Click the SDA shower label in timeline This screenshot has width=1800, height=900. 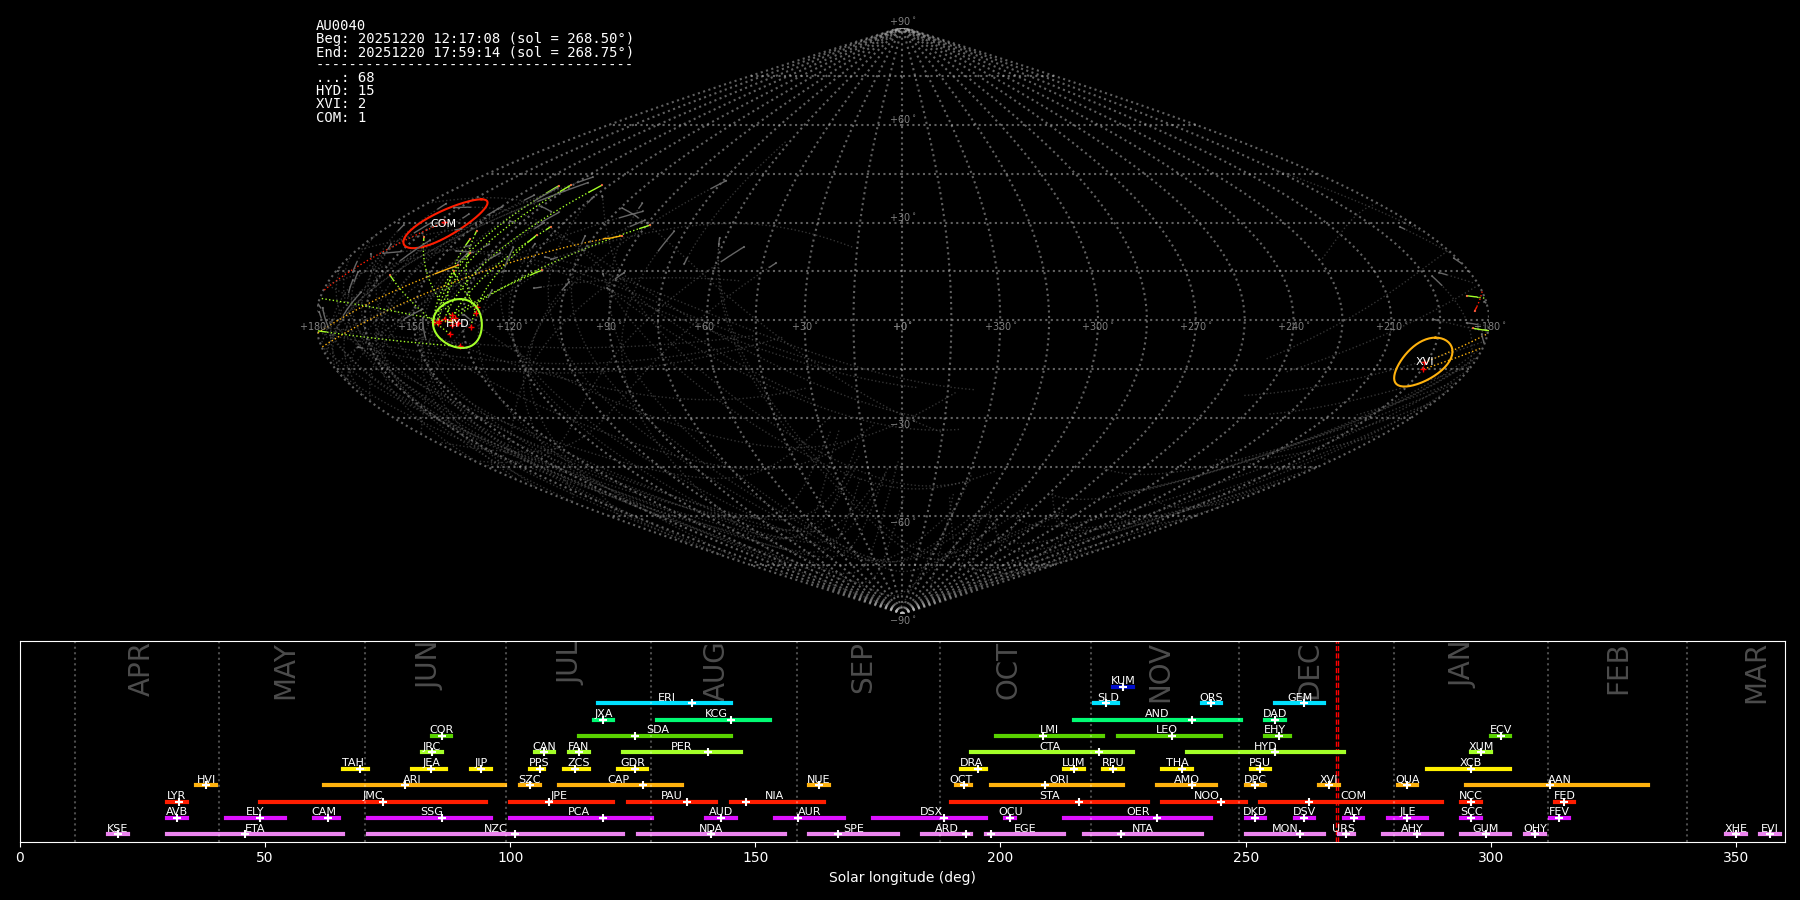[658, 730]
